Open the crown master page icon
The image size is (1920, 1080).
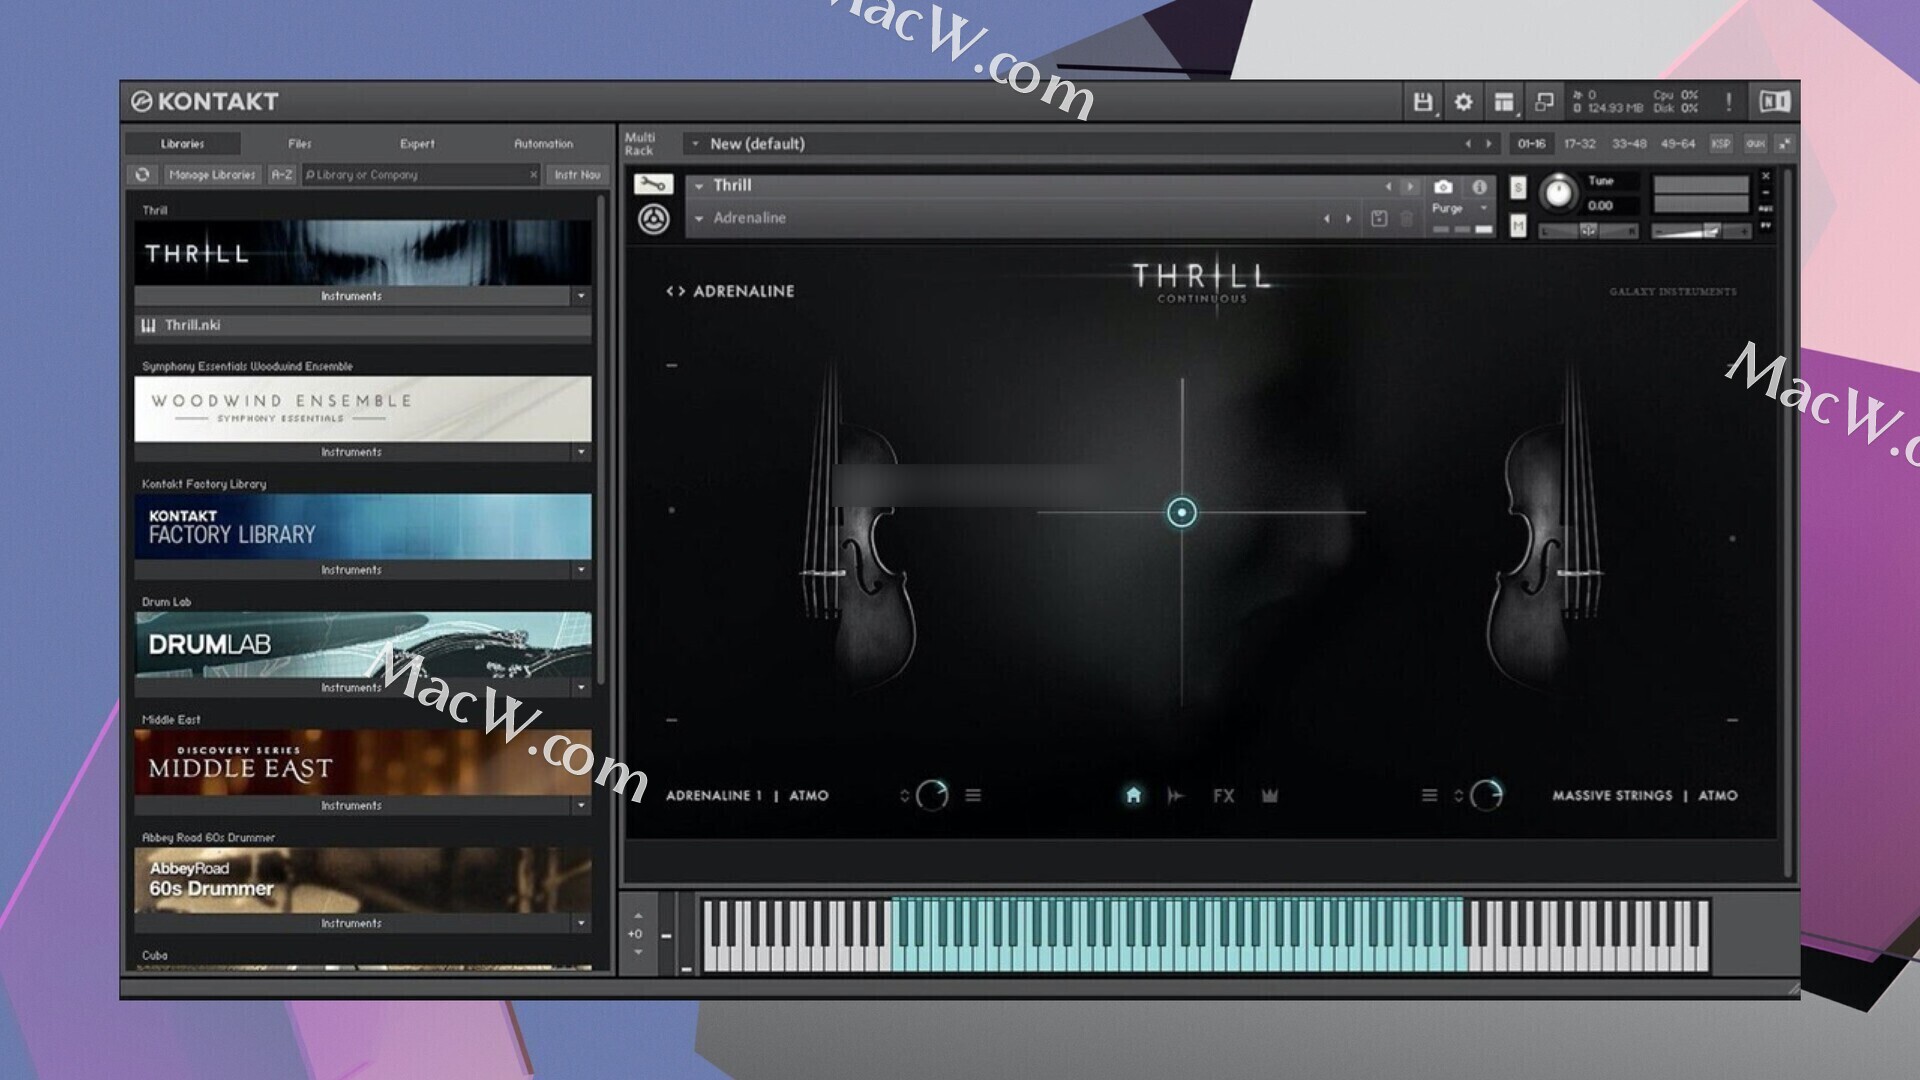[1270, 796]
